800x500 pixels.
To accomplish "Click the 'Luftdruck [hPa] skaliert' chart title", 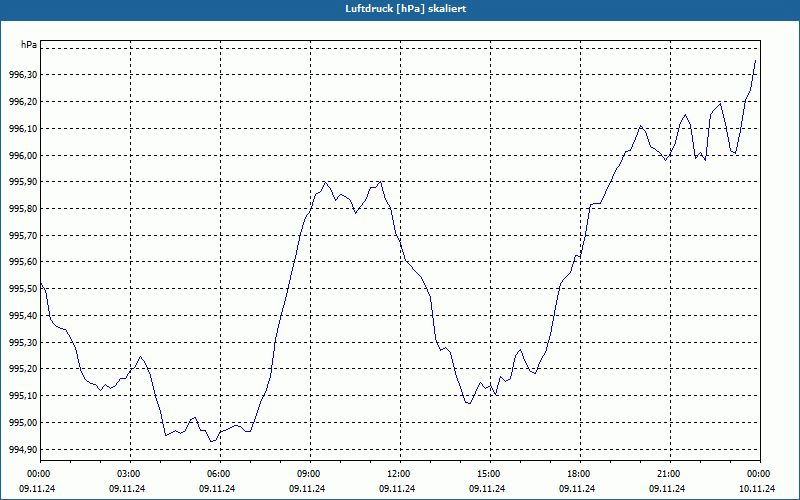I will pyautogui.click(x=406, y=9).
